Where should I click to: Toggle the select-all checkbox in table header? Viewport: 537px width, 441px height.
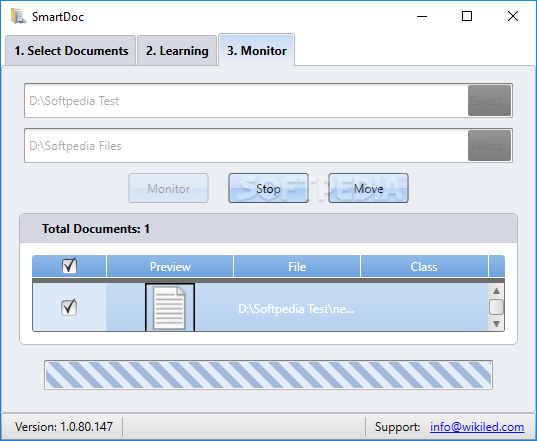(x=70, y=266)
